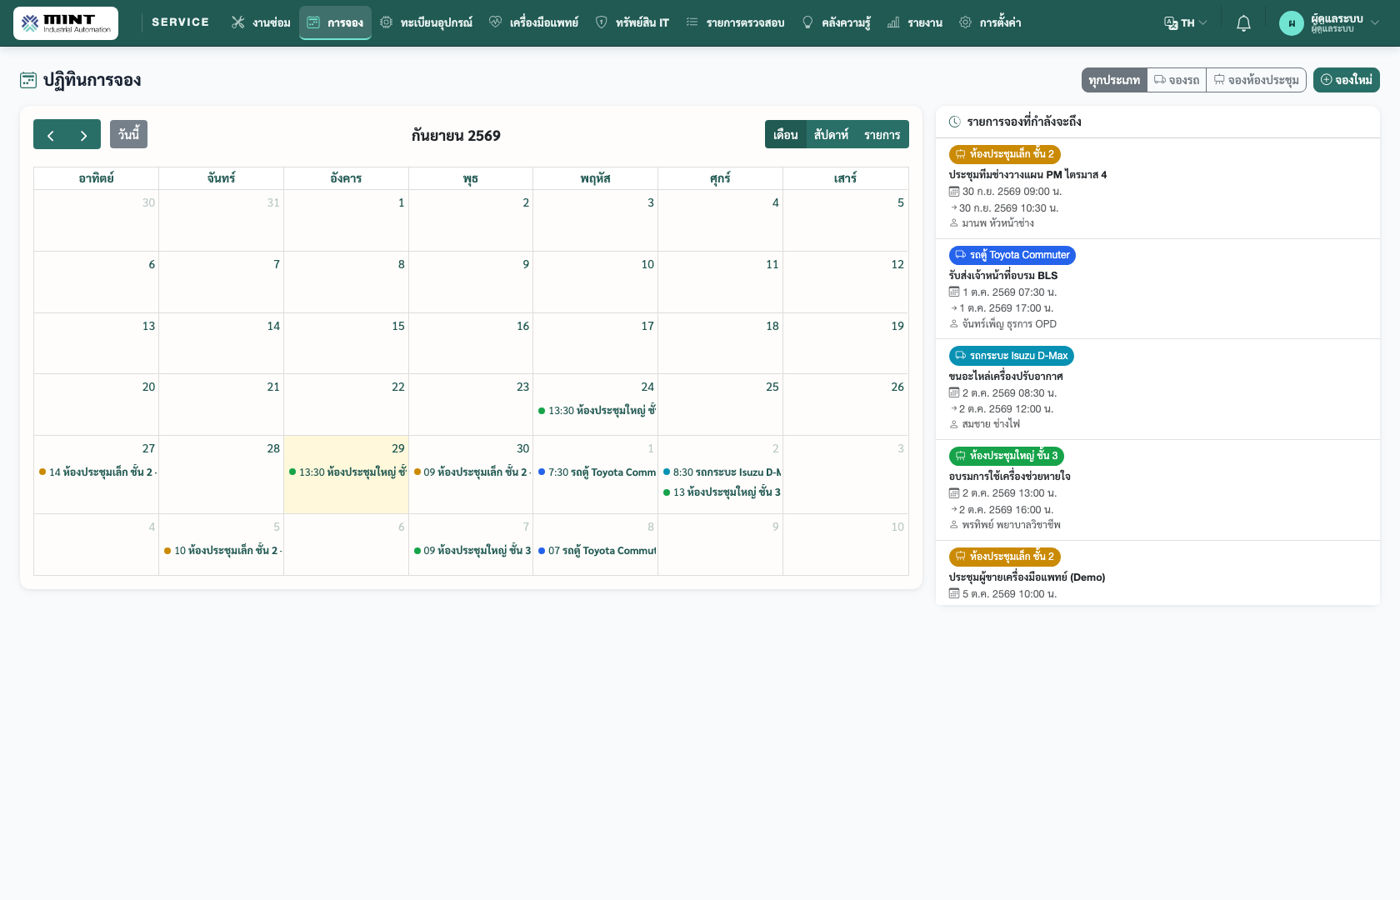
Task: Open งานซ่อม menu
Action: (260, 23)
